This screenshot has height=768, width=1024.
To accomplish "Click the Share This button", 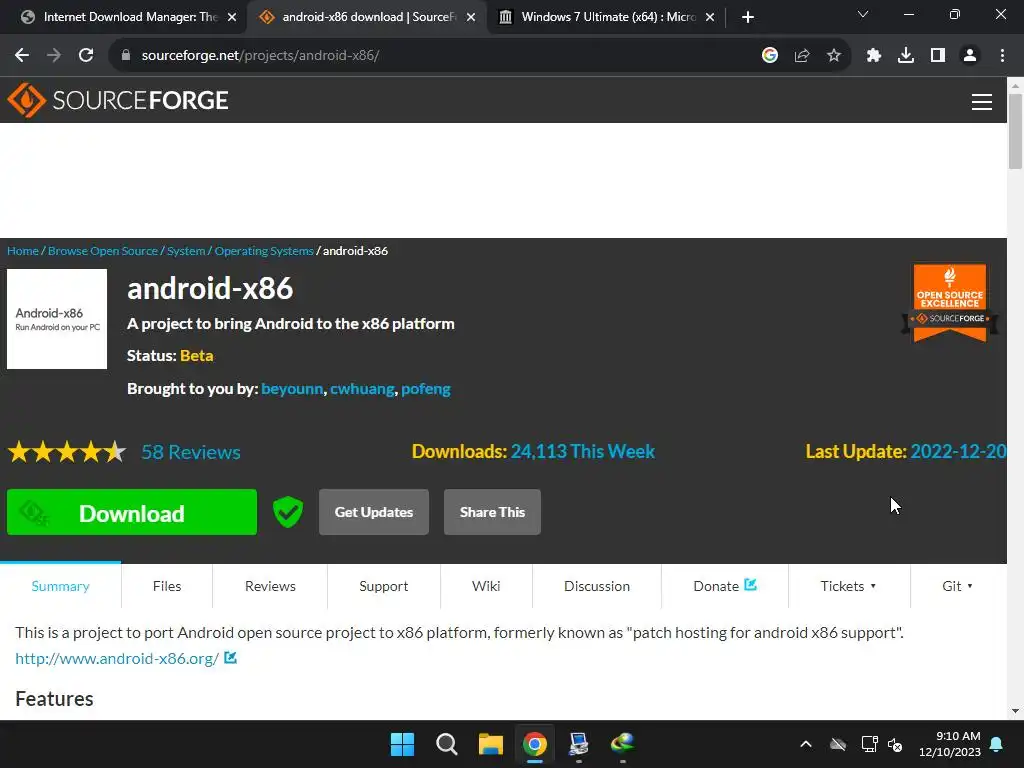I will click(492, 512).
